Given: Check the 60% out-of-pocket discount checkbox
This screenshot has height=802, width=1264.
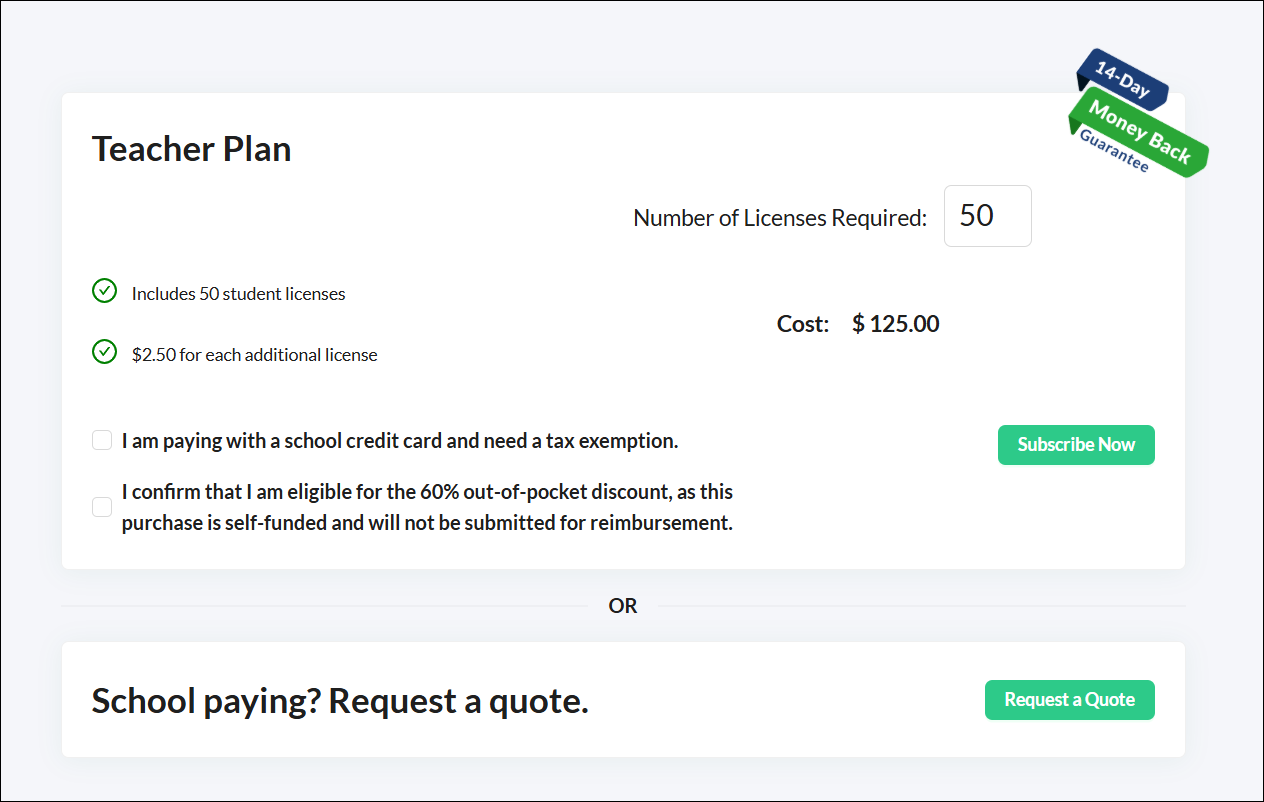Looking at the screenshot, I should click(x=102, y=507).
